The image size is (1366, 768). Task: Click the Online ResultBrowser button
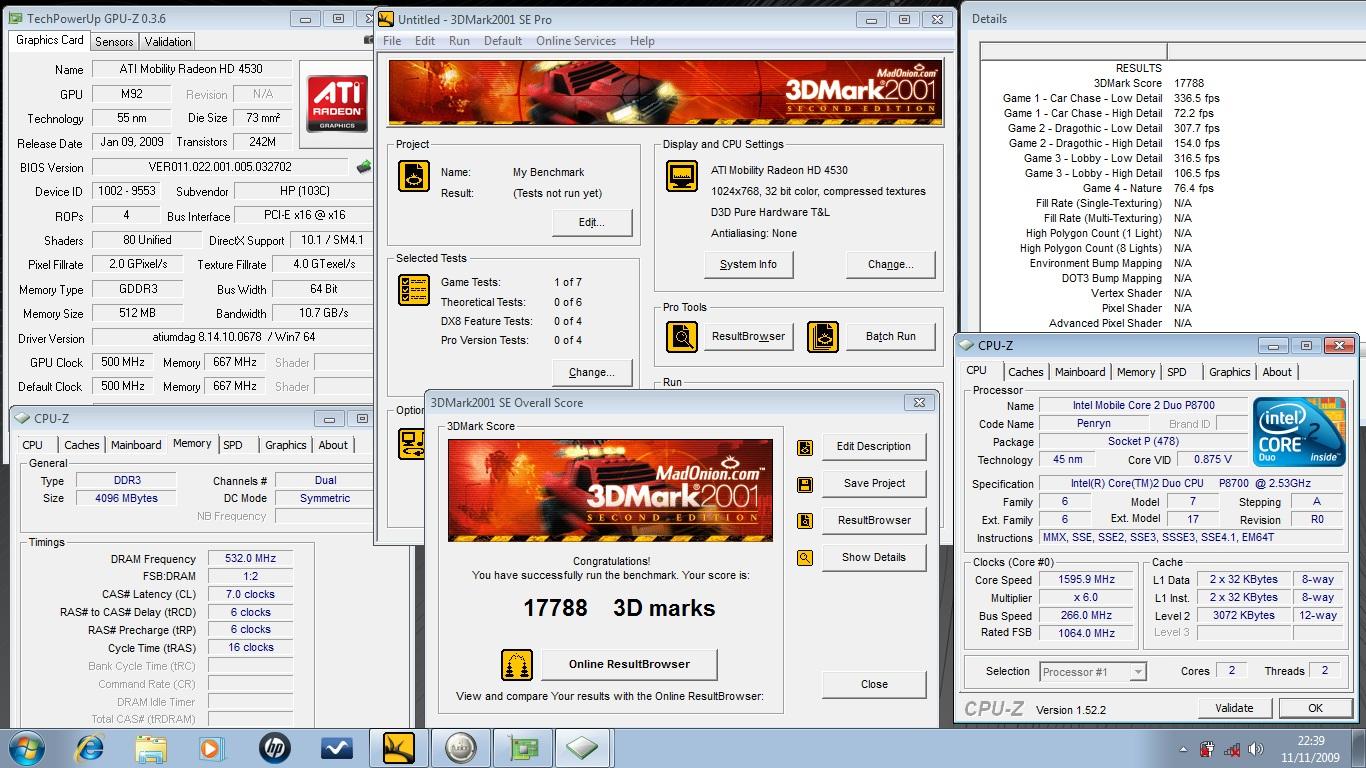629,664
